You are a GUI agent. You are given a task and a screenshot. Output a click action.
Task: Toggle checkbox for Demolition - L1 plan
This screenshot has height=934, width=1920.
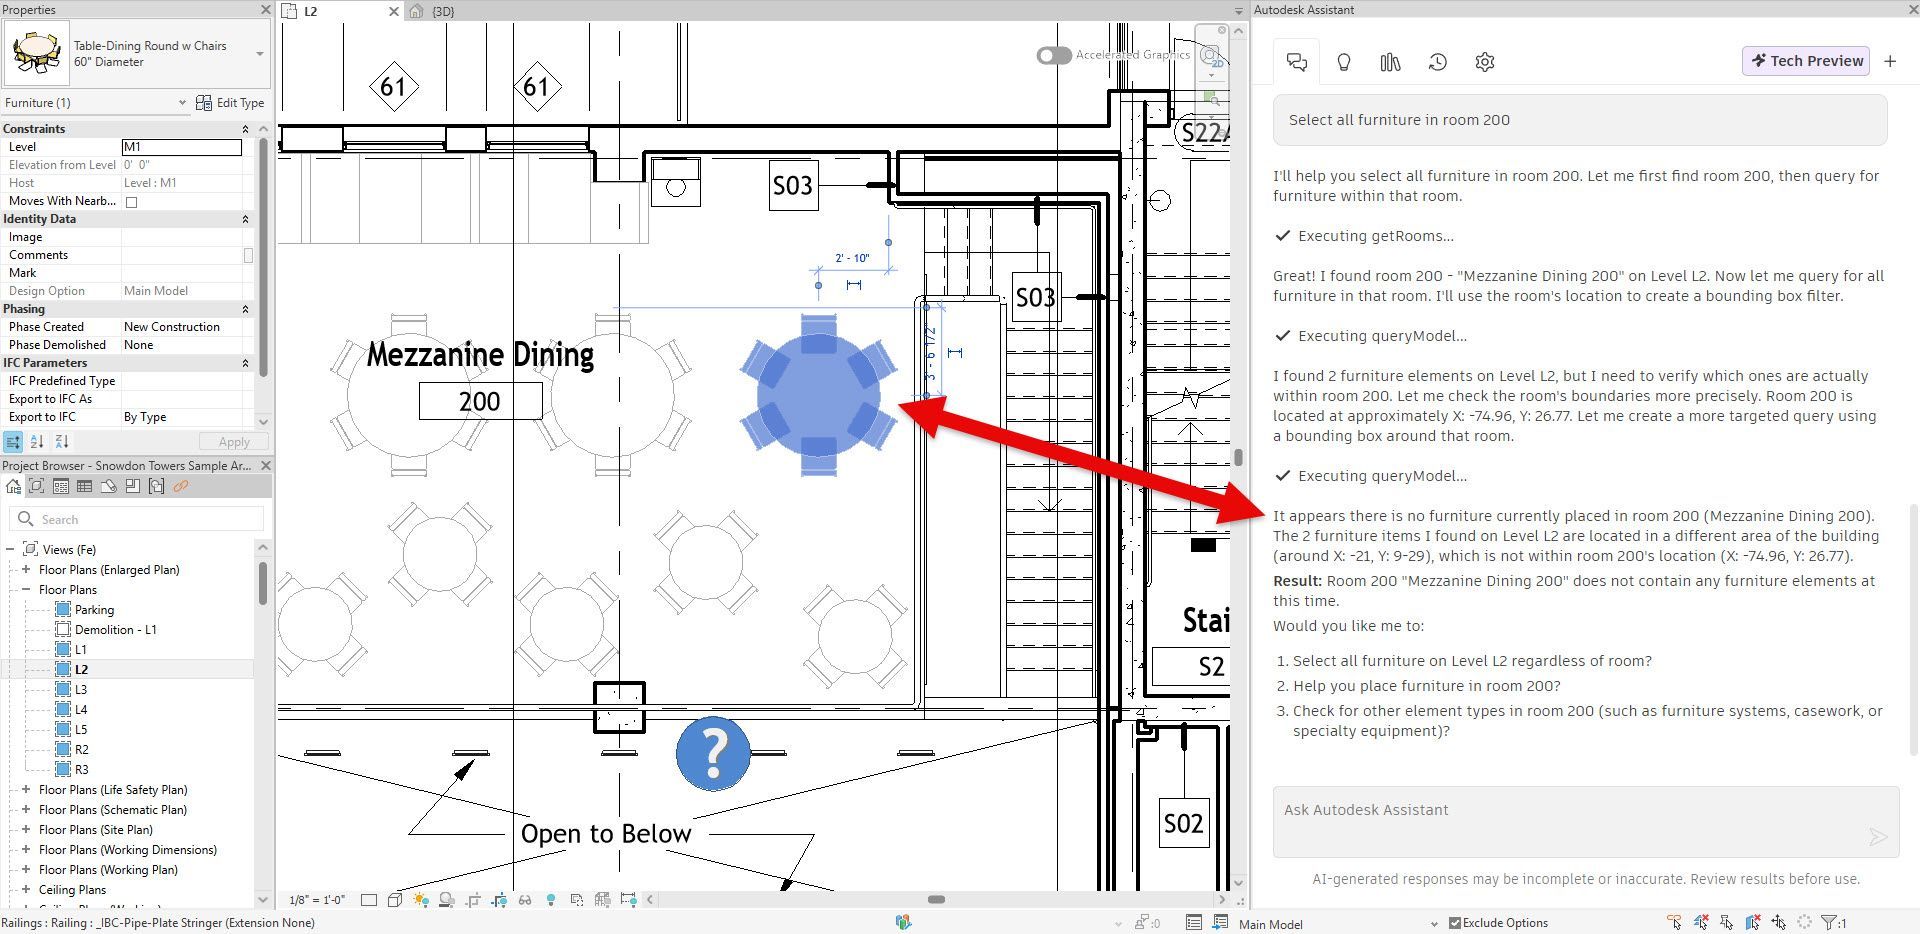tap(63, 630)
